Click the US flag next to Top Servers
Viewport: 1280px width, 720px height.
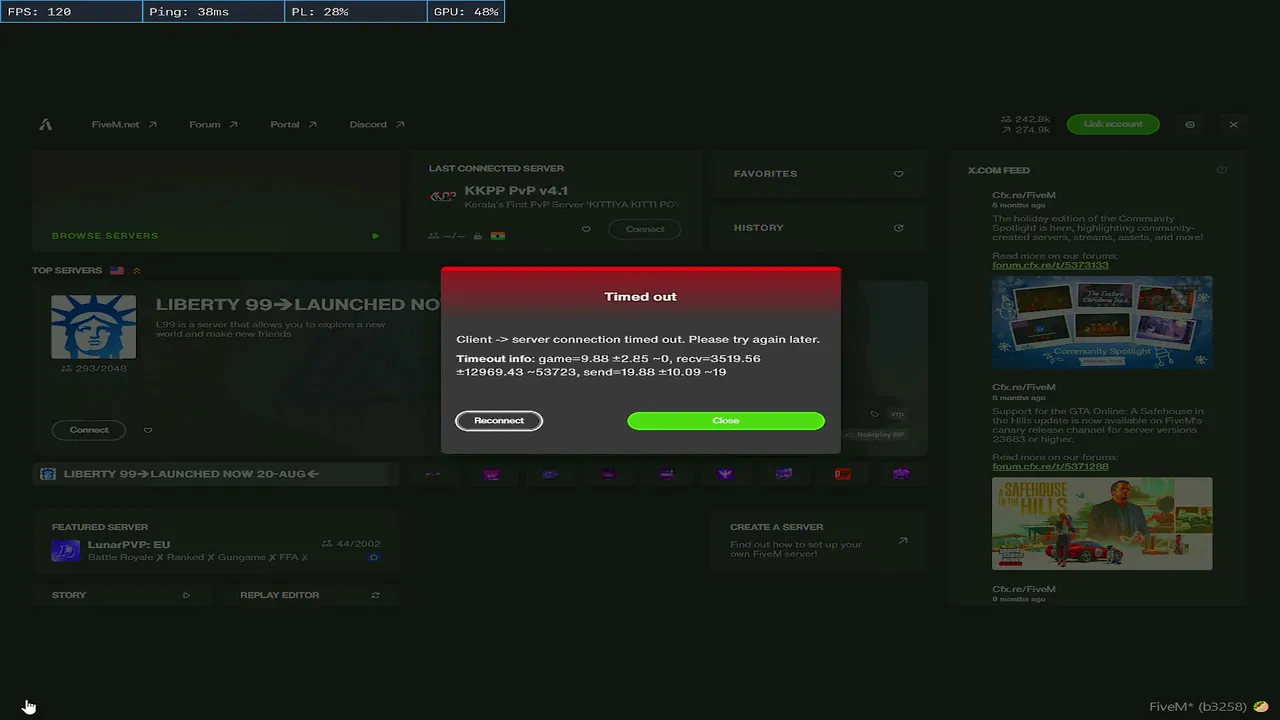pos(117,271)
